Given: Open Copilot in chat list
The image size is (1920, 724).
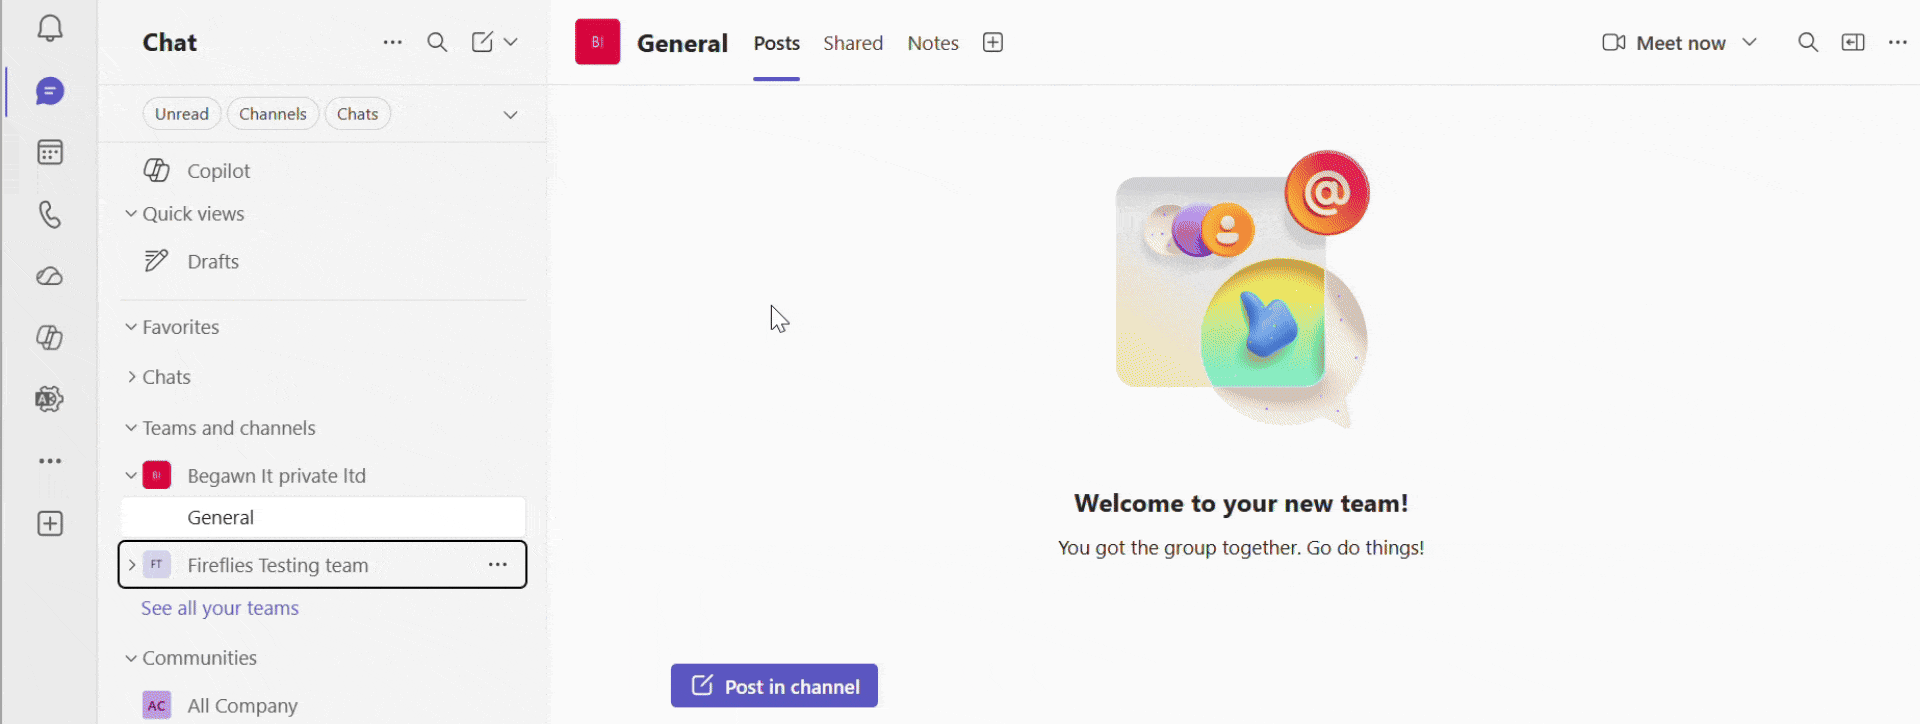Looking at the screenshot, I should [324, 171].
